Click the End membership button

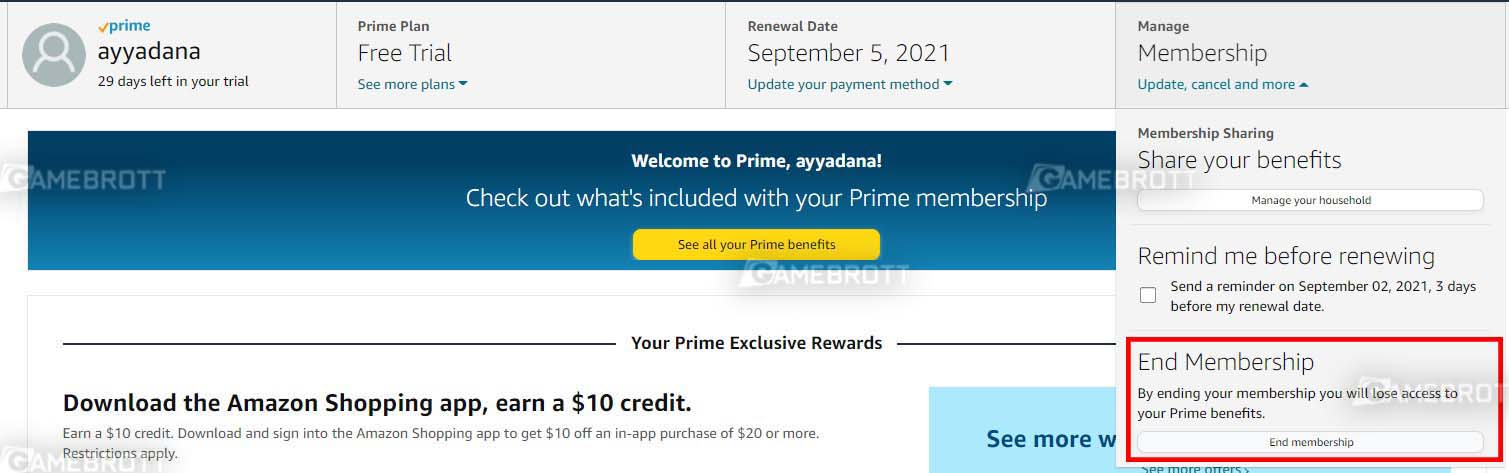point(1310,442)
